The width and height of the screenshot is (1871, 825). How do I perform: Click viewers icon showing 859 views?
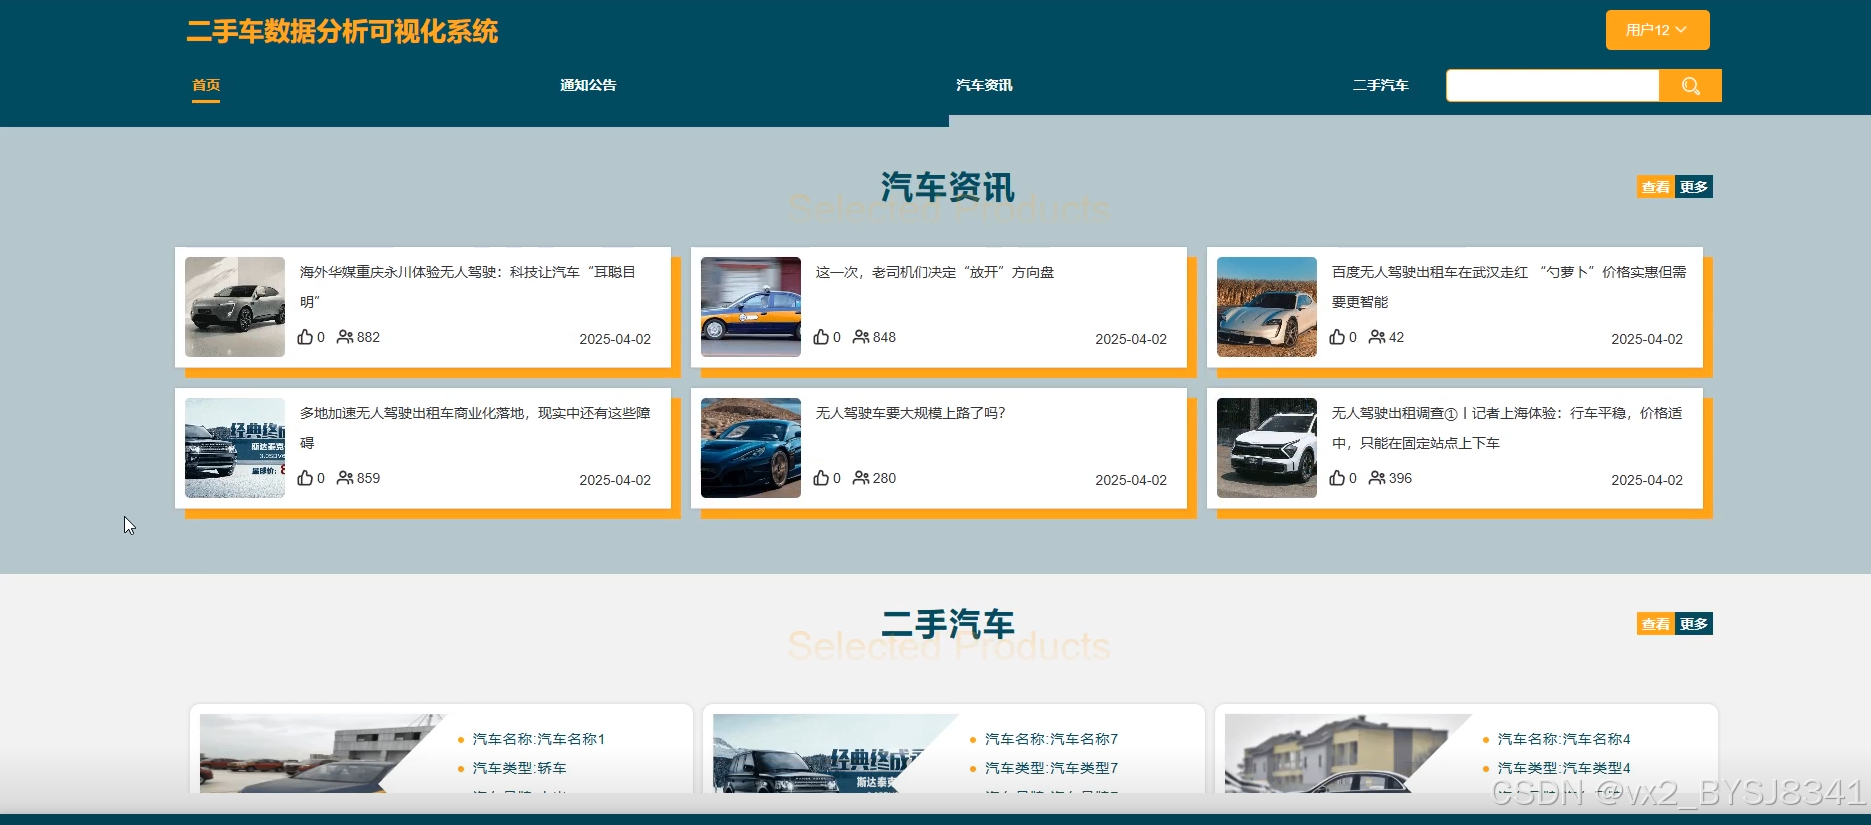(345, 478)
